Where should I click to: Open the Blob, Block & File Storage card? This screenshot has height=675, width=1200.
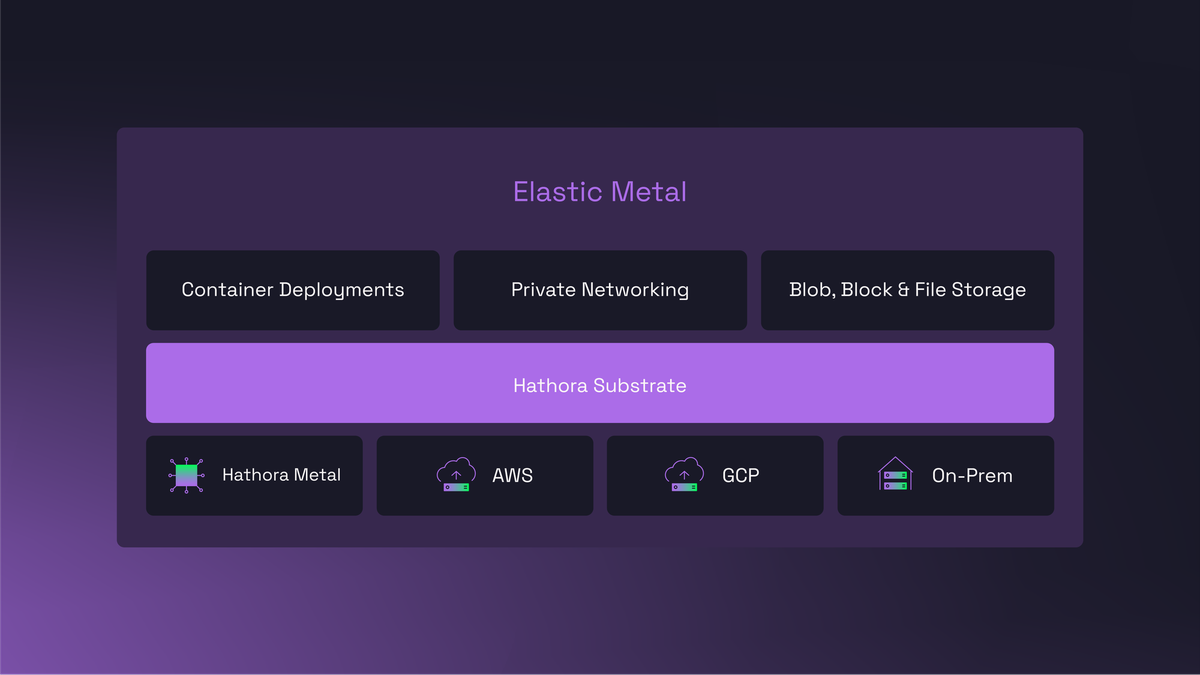[907, 290]
